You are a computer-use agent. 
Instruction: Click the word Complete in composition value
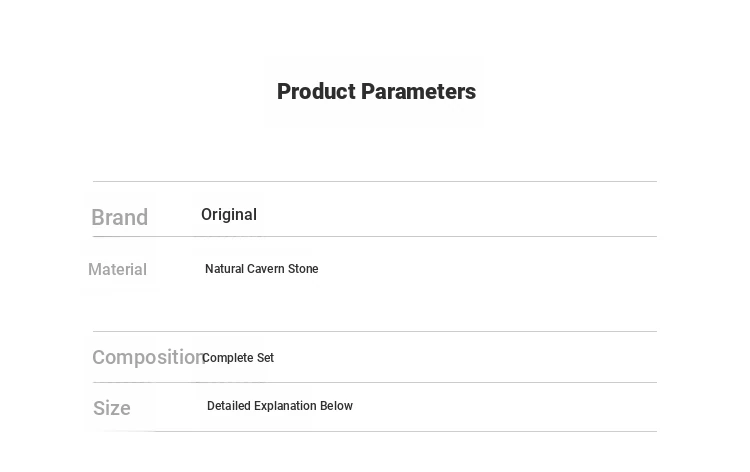[228, 358]
